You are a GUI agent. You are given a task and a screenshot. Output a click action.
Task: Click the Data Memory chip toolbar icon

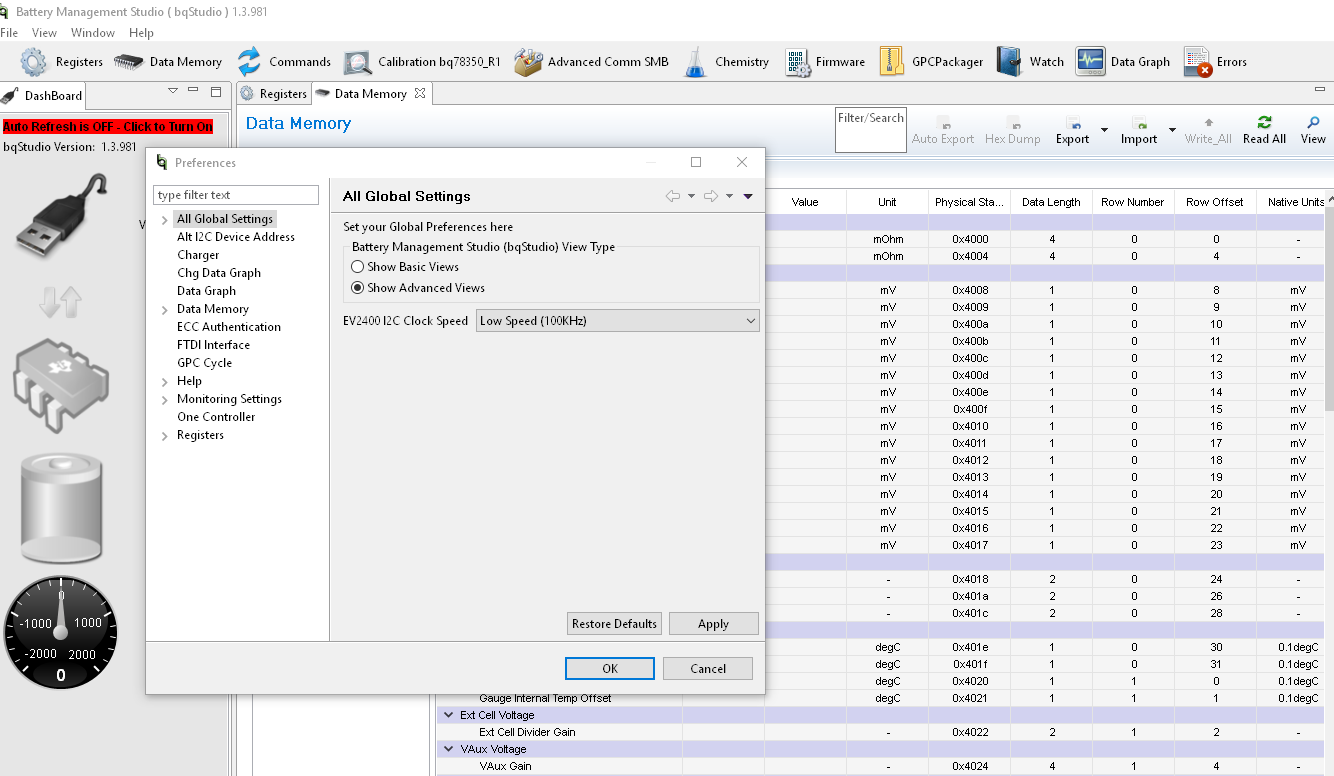(128, 62)
